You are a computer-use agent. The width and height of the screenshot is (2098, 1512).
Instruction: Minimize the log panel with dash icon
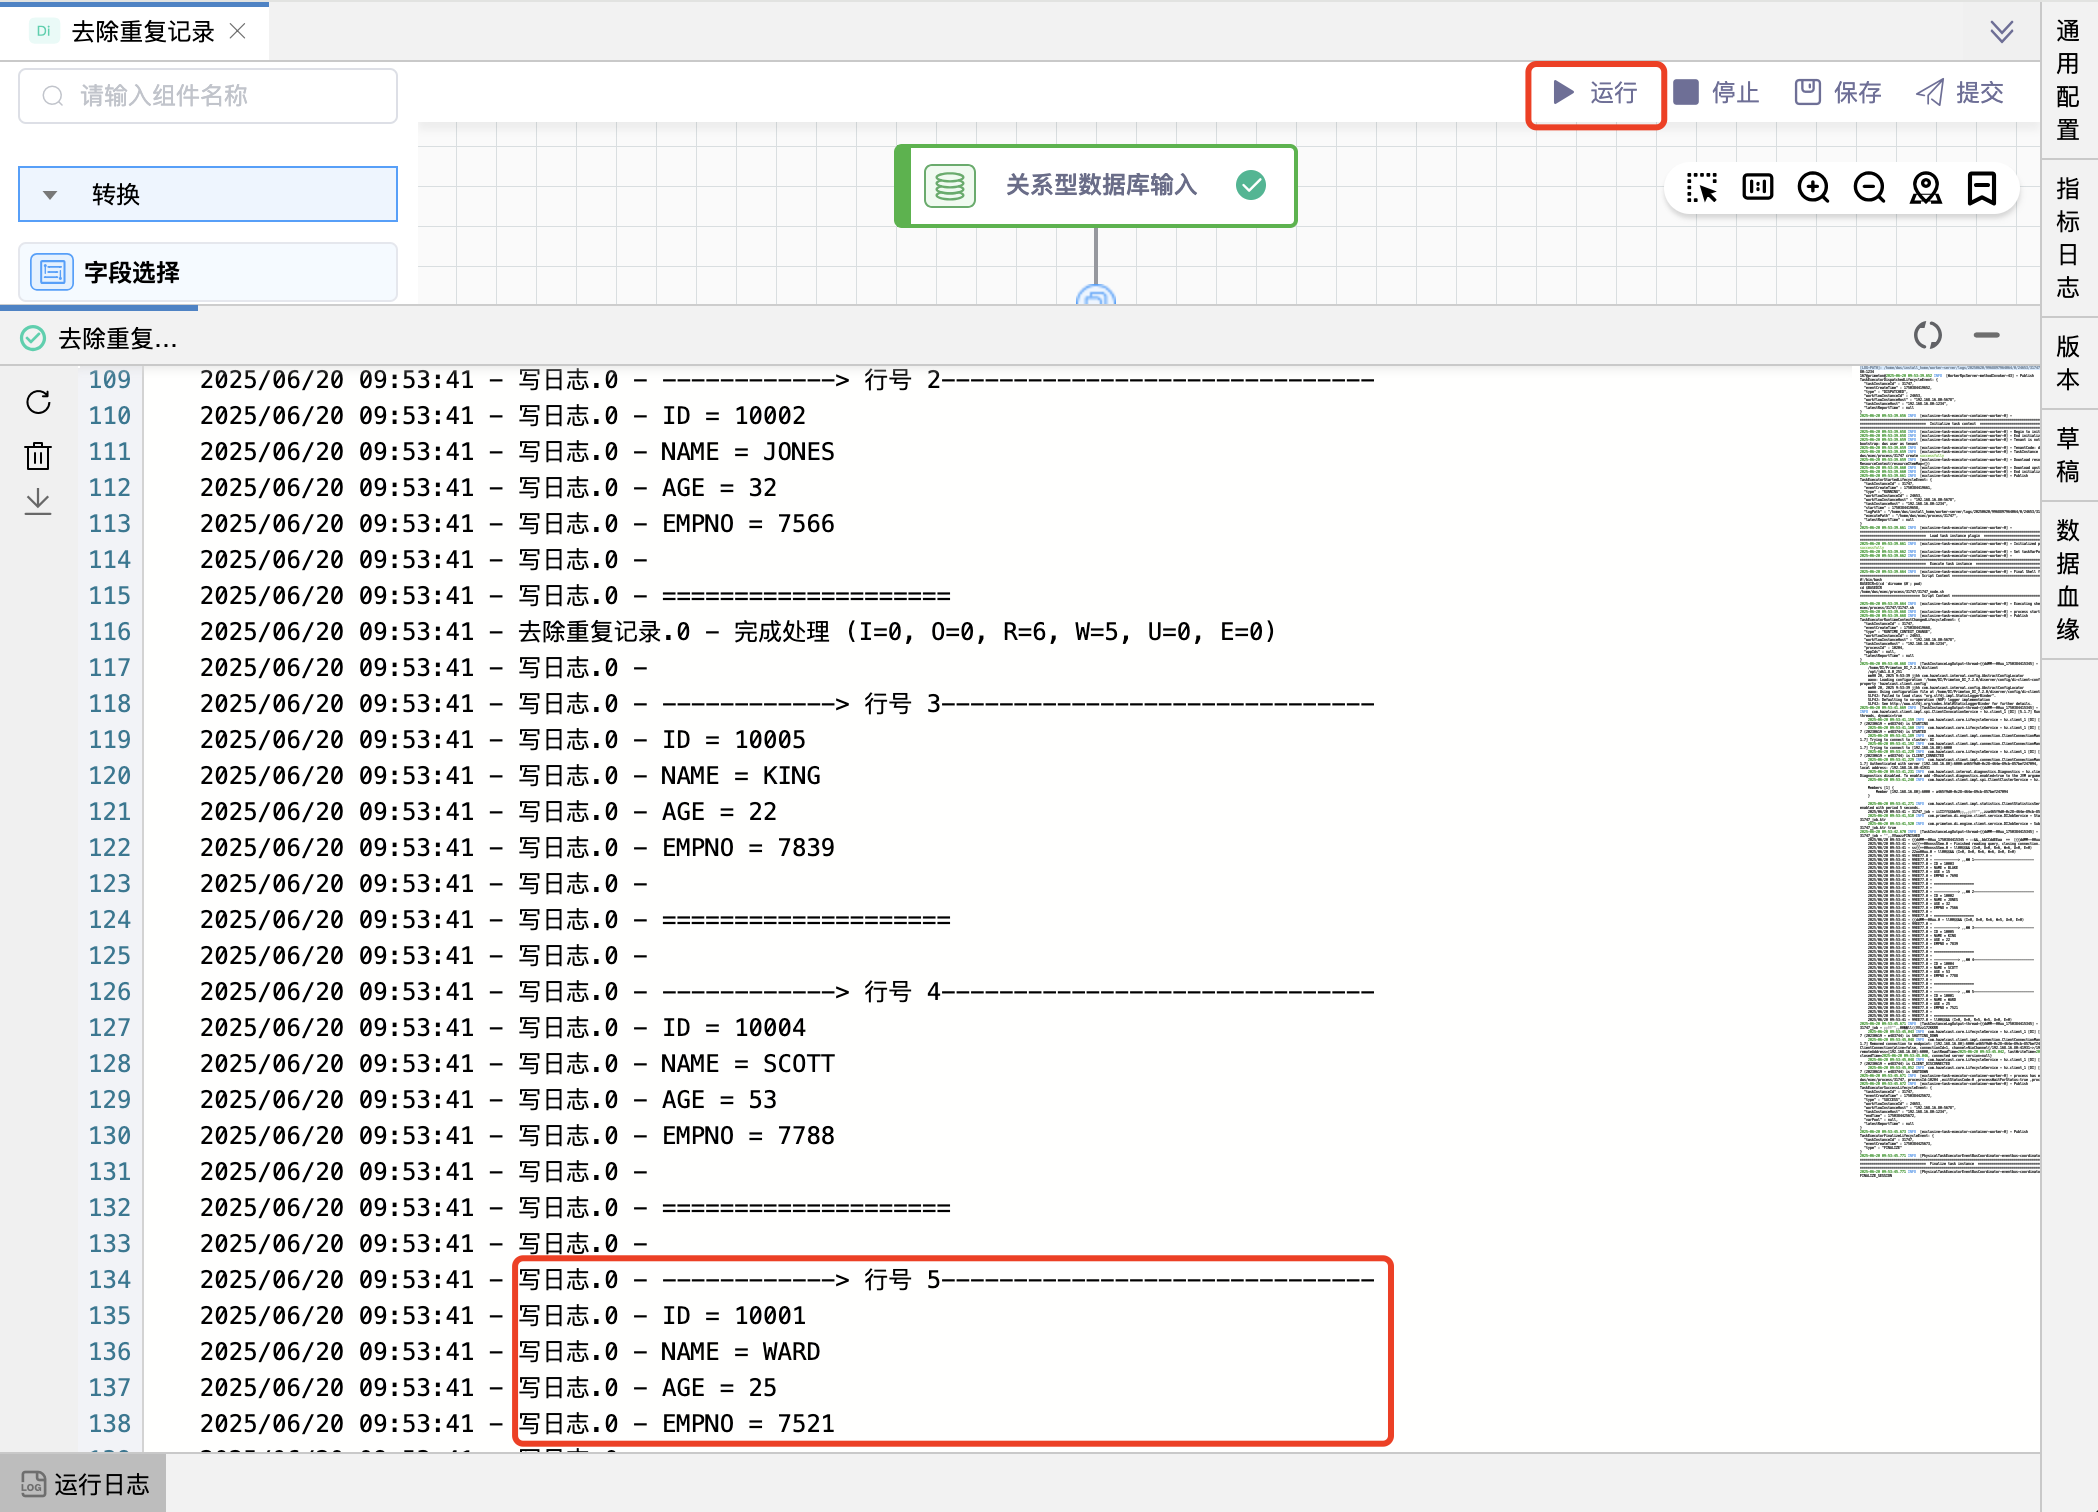1986,335
